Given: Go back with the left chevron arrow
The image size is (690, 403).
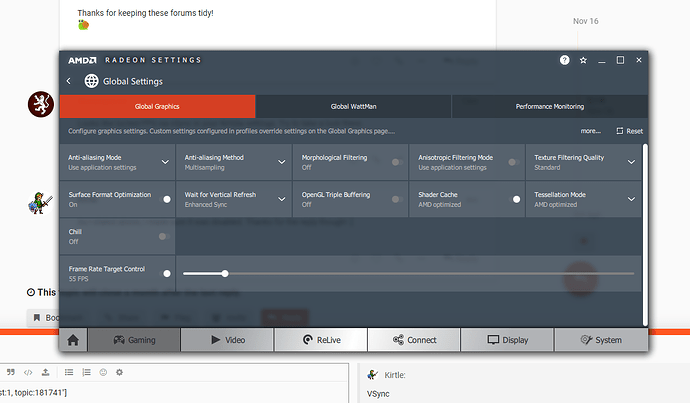Looking at the screenshot, I should click(69, 81).
